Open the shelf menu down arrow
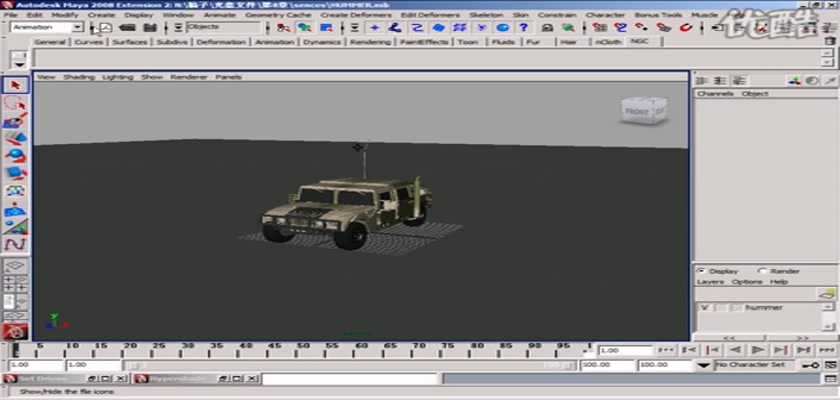Viewport: 840px width, 400px height. point(20,64)
